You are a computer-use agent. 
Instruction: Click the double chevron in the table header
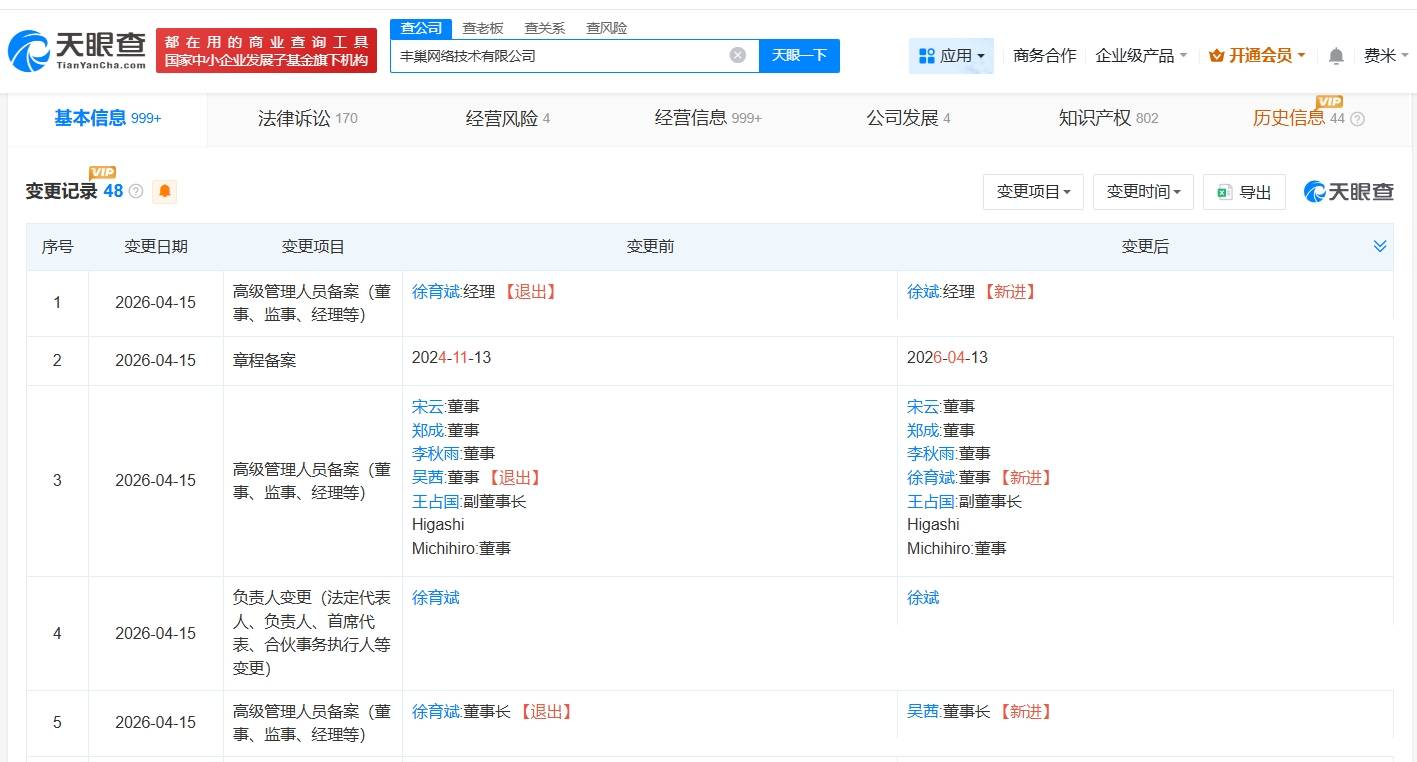(1380, 244)
